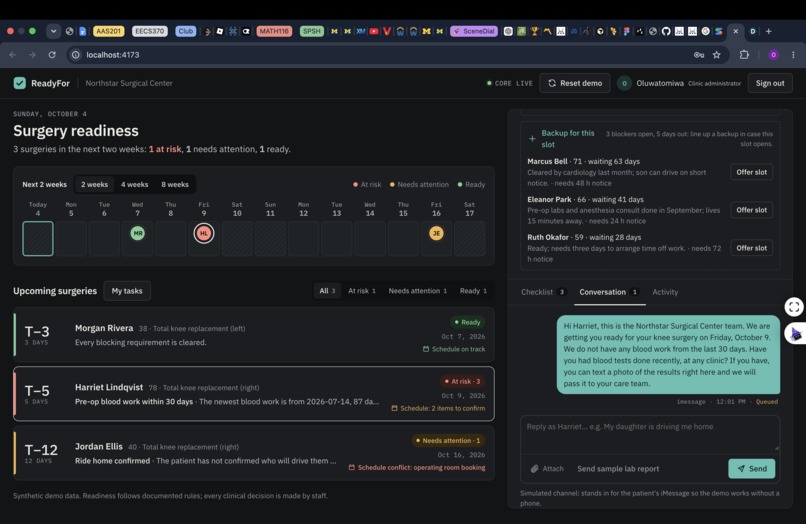This screenshot has width=806, height=524.
Task: Click the At risk · 3 status badge
Action: (x=463, y=381)
